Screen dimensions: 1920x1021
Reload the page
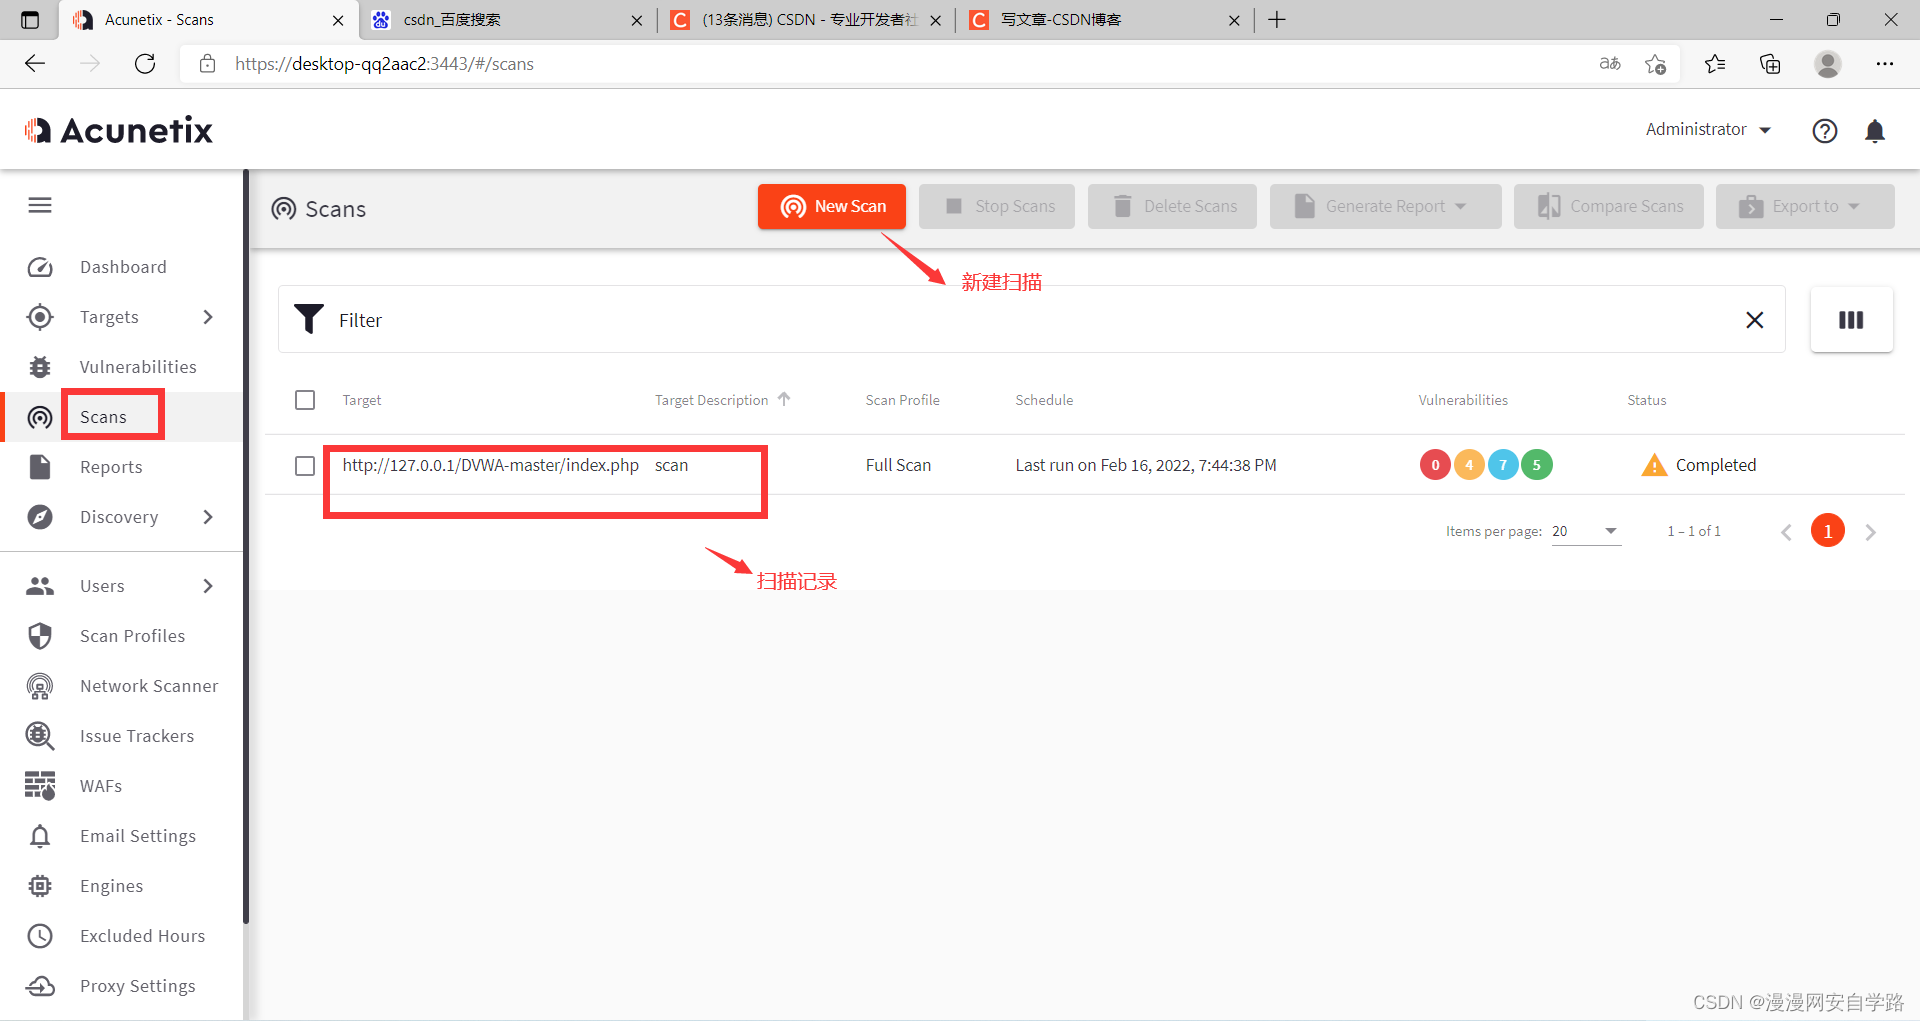coord(145,64)
